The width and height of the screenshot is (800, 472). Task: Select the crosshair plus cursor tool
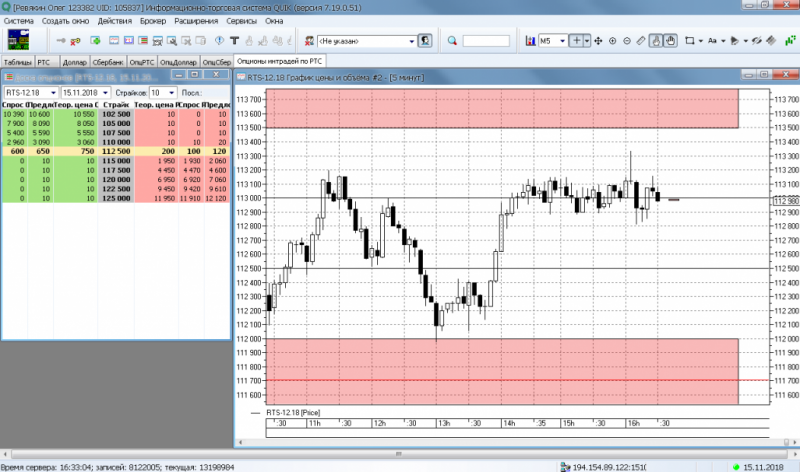[576, 40]
